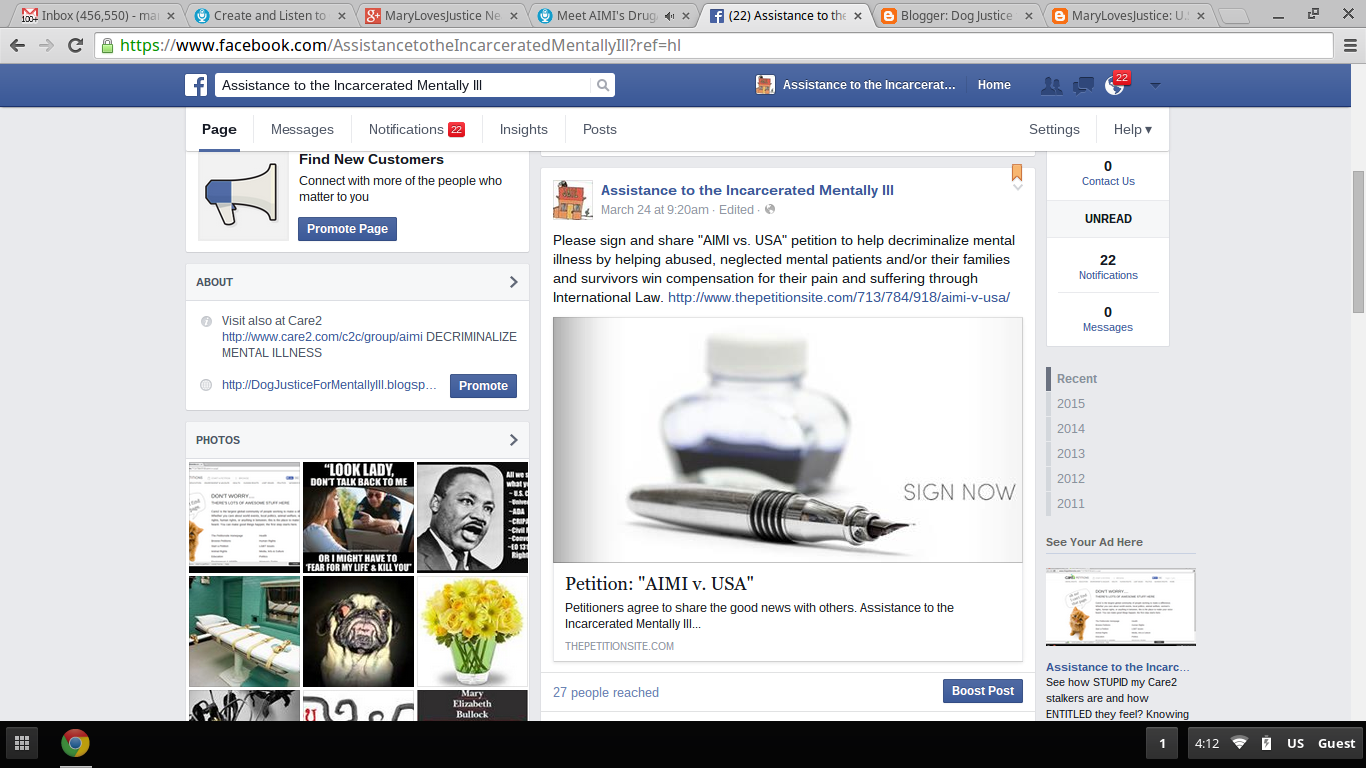Jump to 2015 in timeline navigator
This screenshot has width=1366, height=768.
tap(1071, 404)
